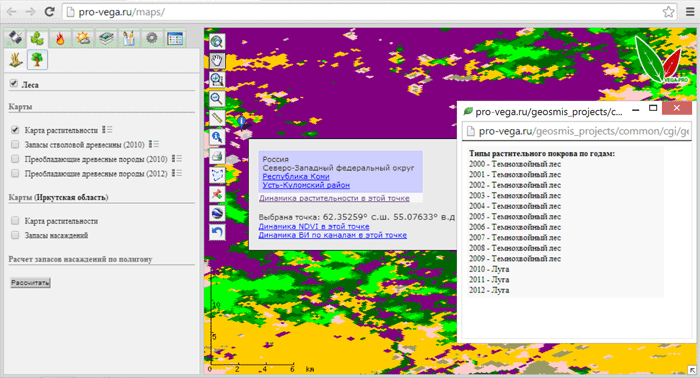This screenshot has height=378, width=700.
Task: Open the satellite data tab
Action: coord(14,39)
